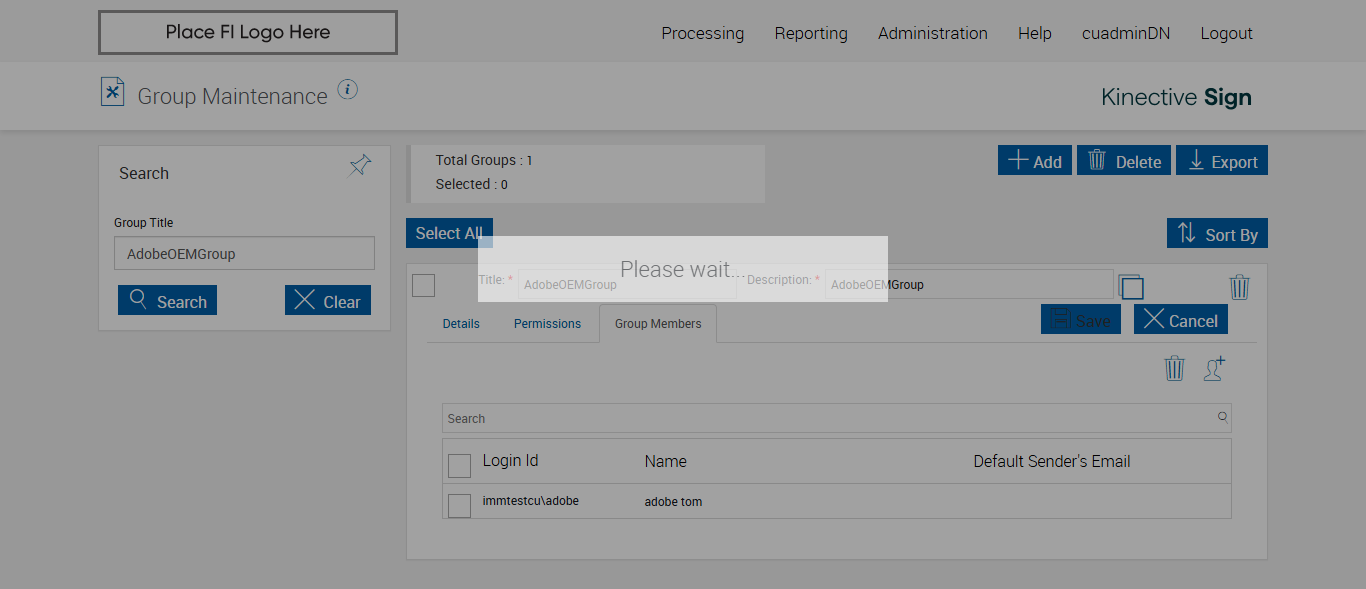The height and width of the screenshot is (589, 1366).
Task: Pin the Search panel with pushpin icon
Action: pyautogui.click(x=360, y=166)
